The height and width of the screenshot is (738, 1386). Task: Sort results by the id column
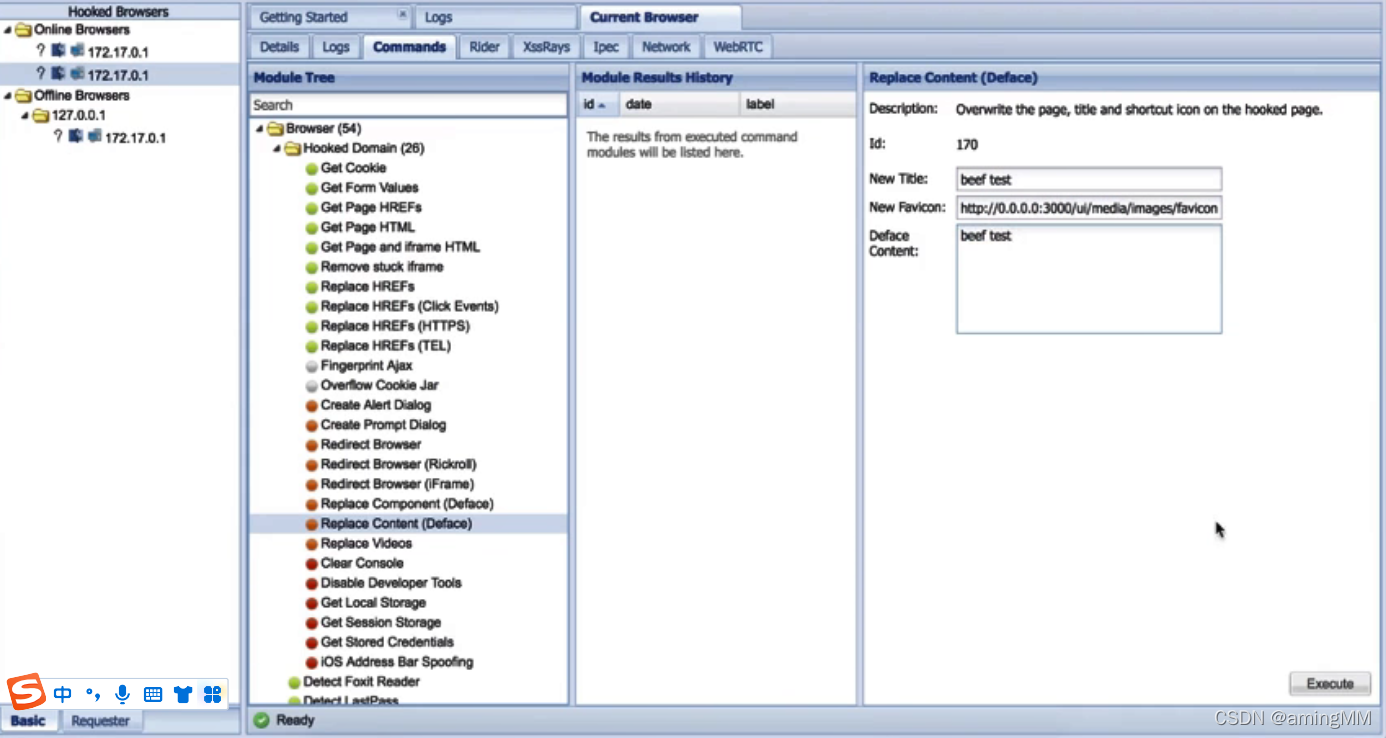point(598,104)
